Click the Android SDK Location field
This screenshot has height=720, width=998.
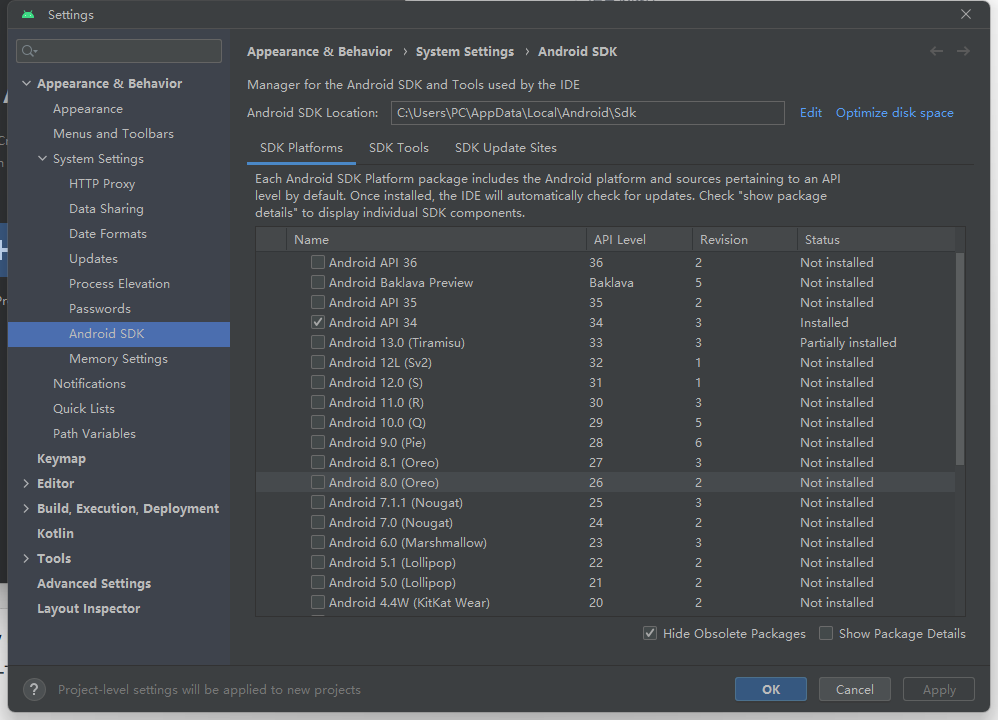pyautogui.click(x=587, y=113)
